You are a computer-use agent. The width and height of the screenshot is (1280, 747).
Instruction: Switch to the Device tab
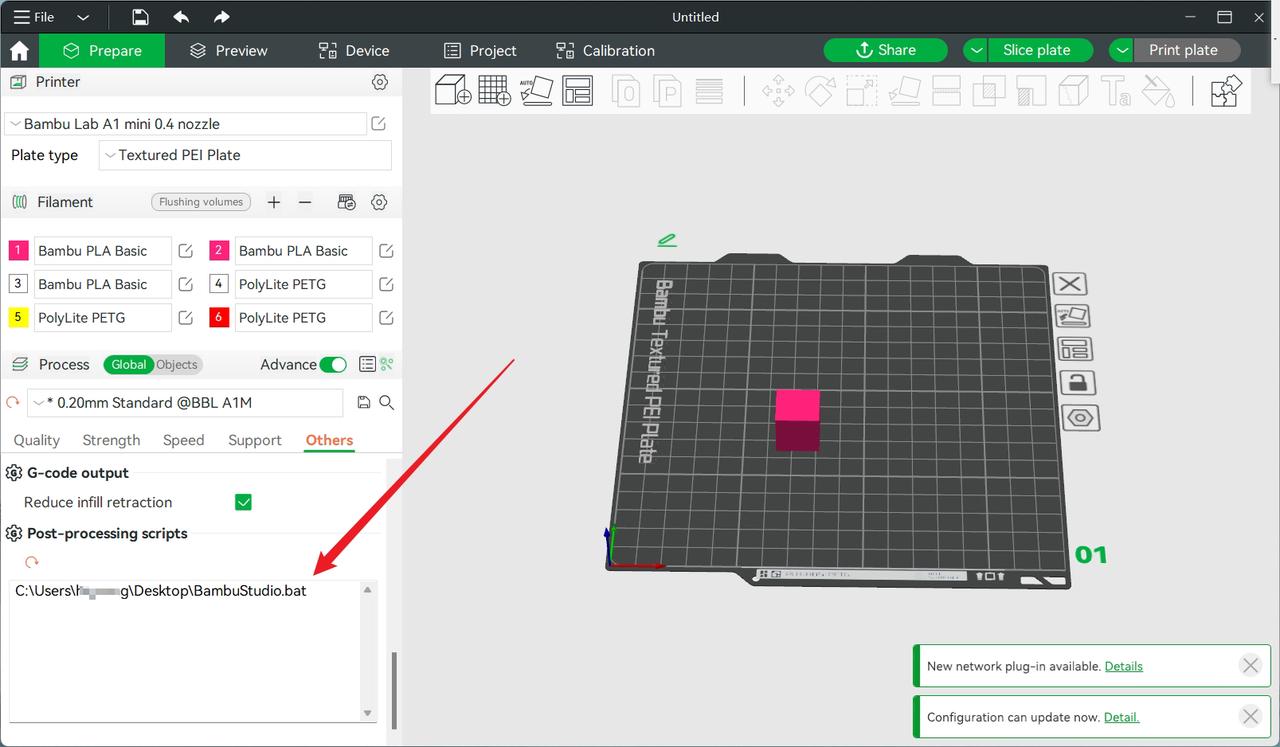[354, 51]
